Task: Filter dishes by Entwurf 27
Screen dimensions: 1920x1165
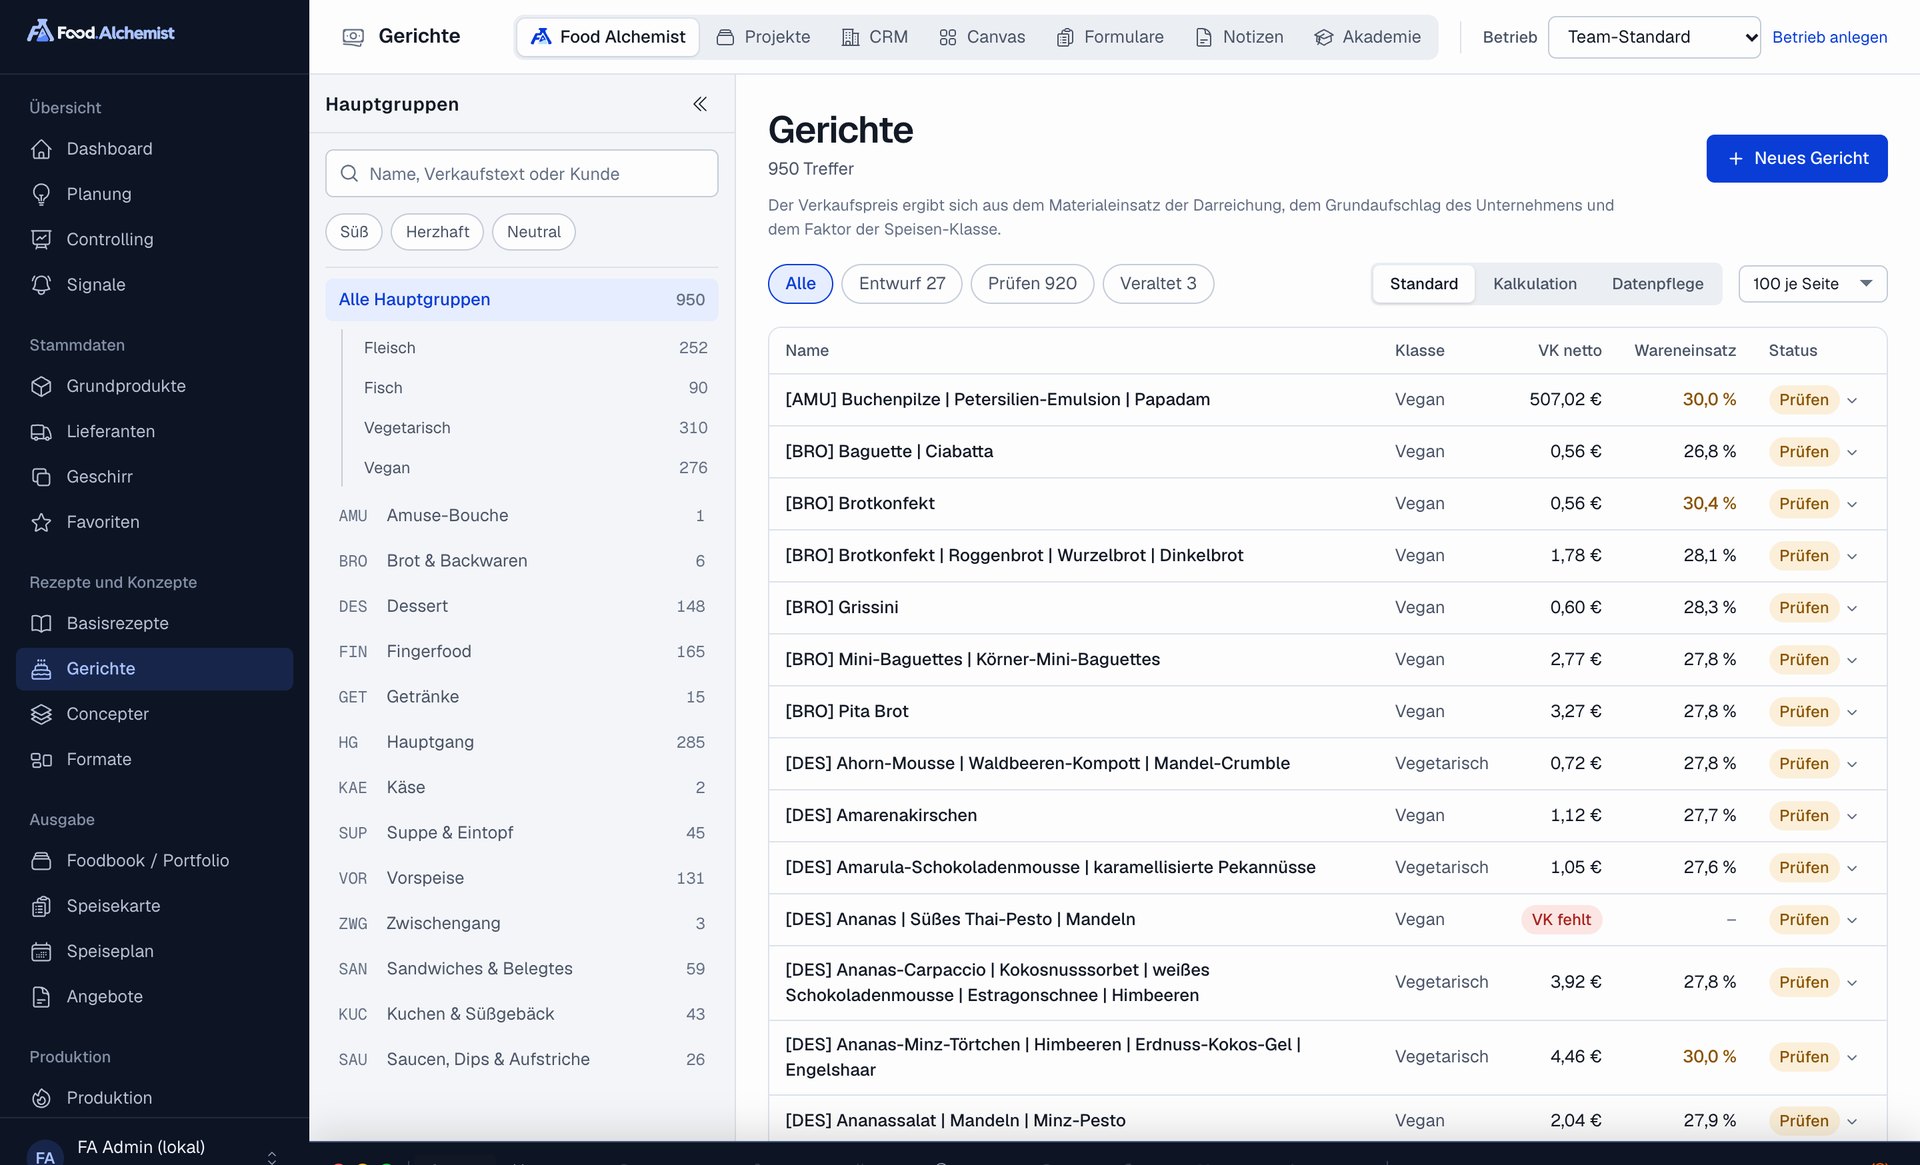Action: point(902,284)
